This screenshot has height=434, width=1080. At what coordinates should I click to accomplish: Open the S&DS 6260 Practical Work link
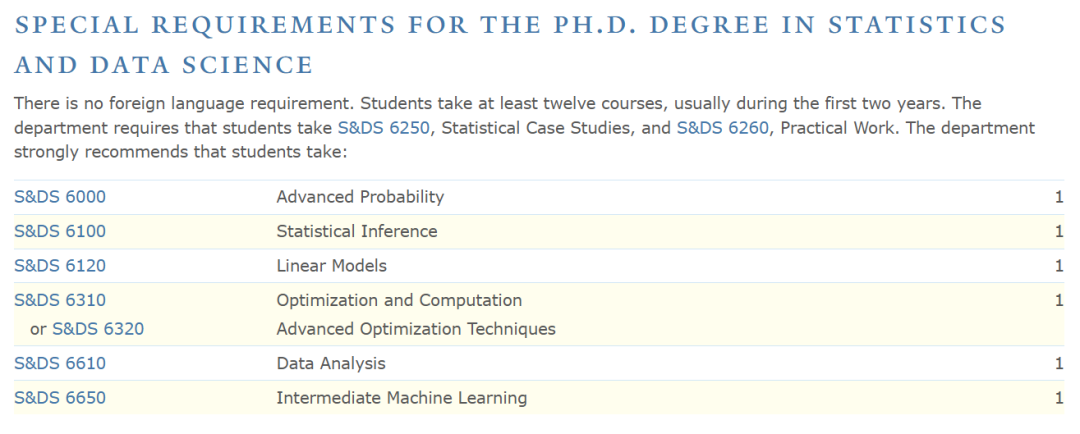click(x=723, y=128)
